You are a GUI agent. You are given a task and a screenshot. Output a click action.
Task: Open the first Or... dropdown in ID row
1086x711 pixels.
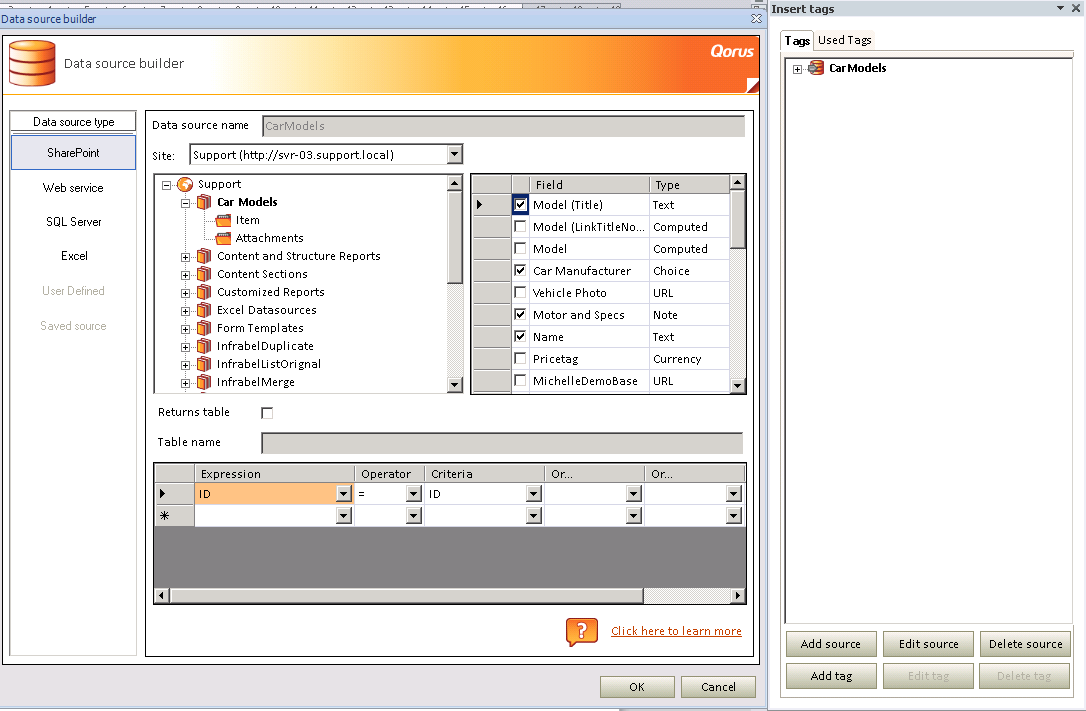tap(634, 494)
